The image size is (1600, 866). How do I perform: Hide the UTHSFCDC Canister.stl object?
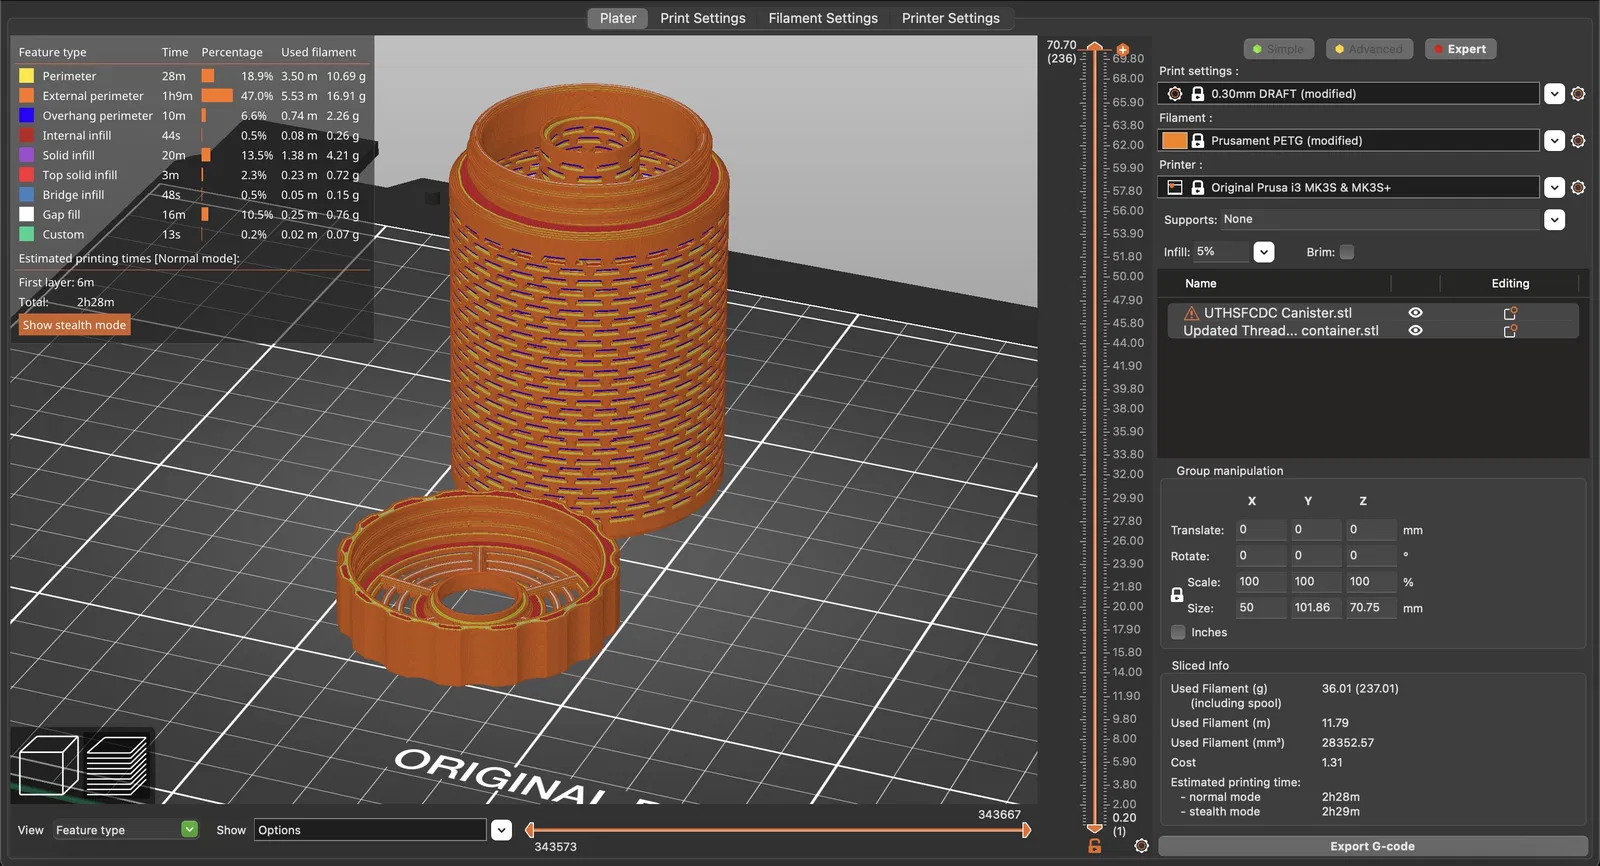pyautogui.click(x=1415, y=313)
